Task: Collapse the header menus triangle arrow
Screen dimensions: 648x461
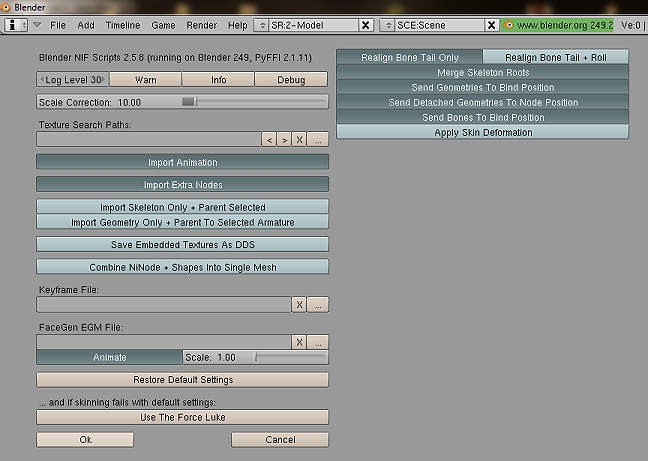Action: (37, 25)
